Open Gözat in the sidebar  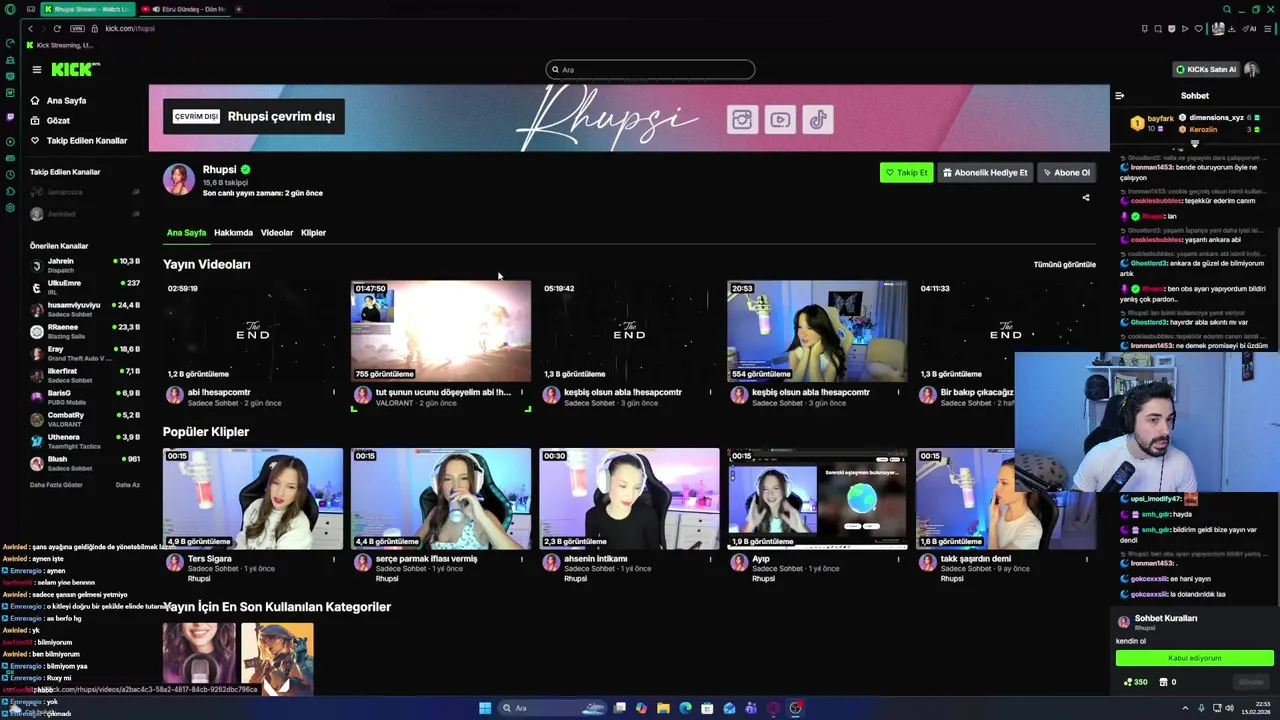tap(58, 121)
